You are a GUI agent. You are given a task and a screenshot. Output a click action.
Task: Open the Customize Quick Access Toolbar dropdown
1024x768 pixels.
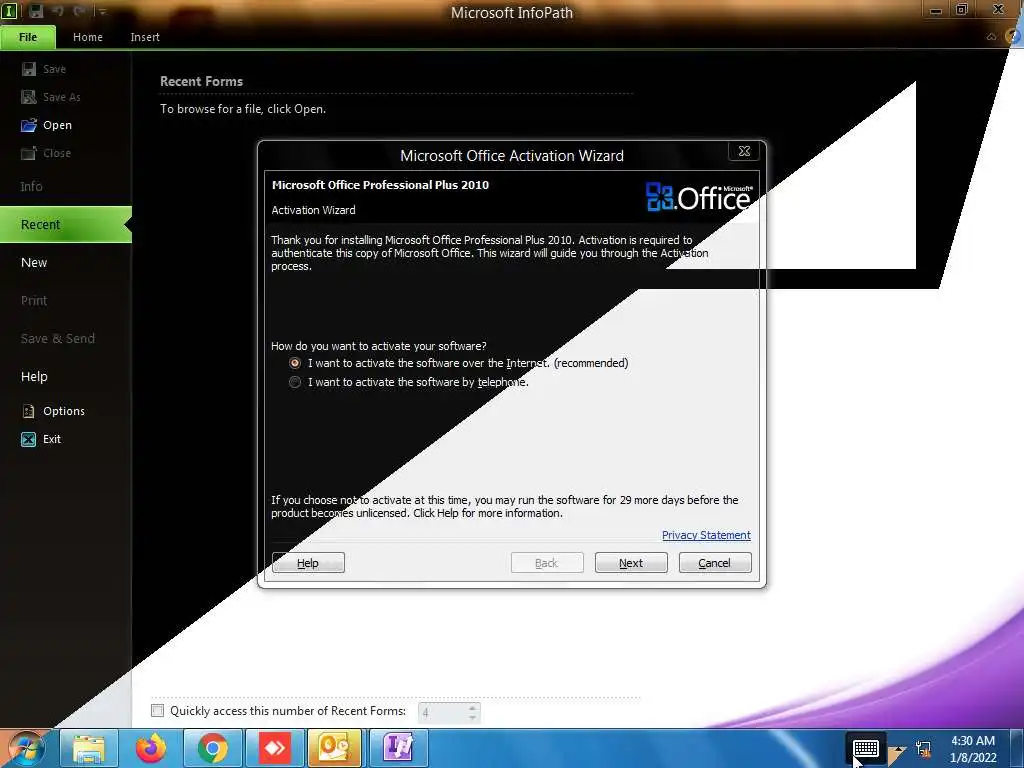pos(102,11)
